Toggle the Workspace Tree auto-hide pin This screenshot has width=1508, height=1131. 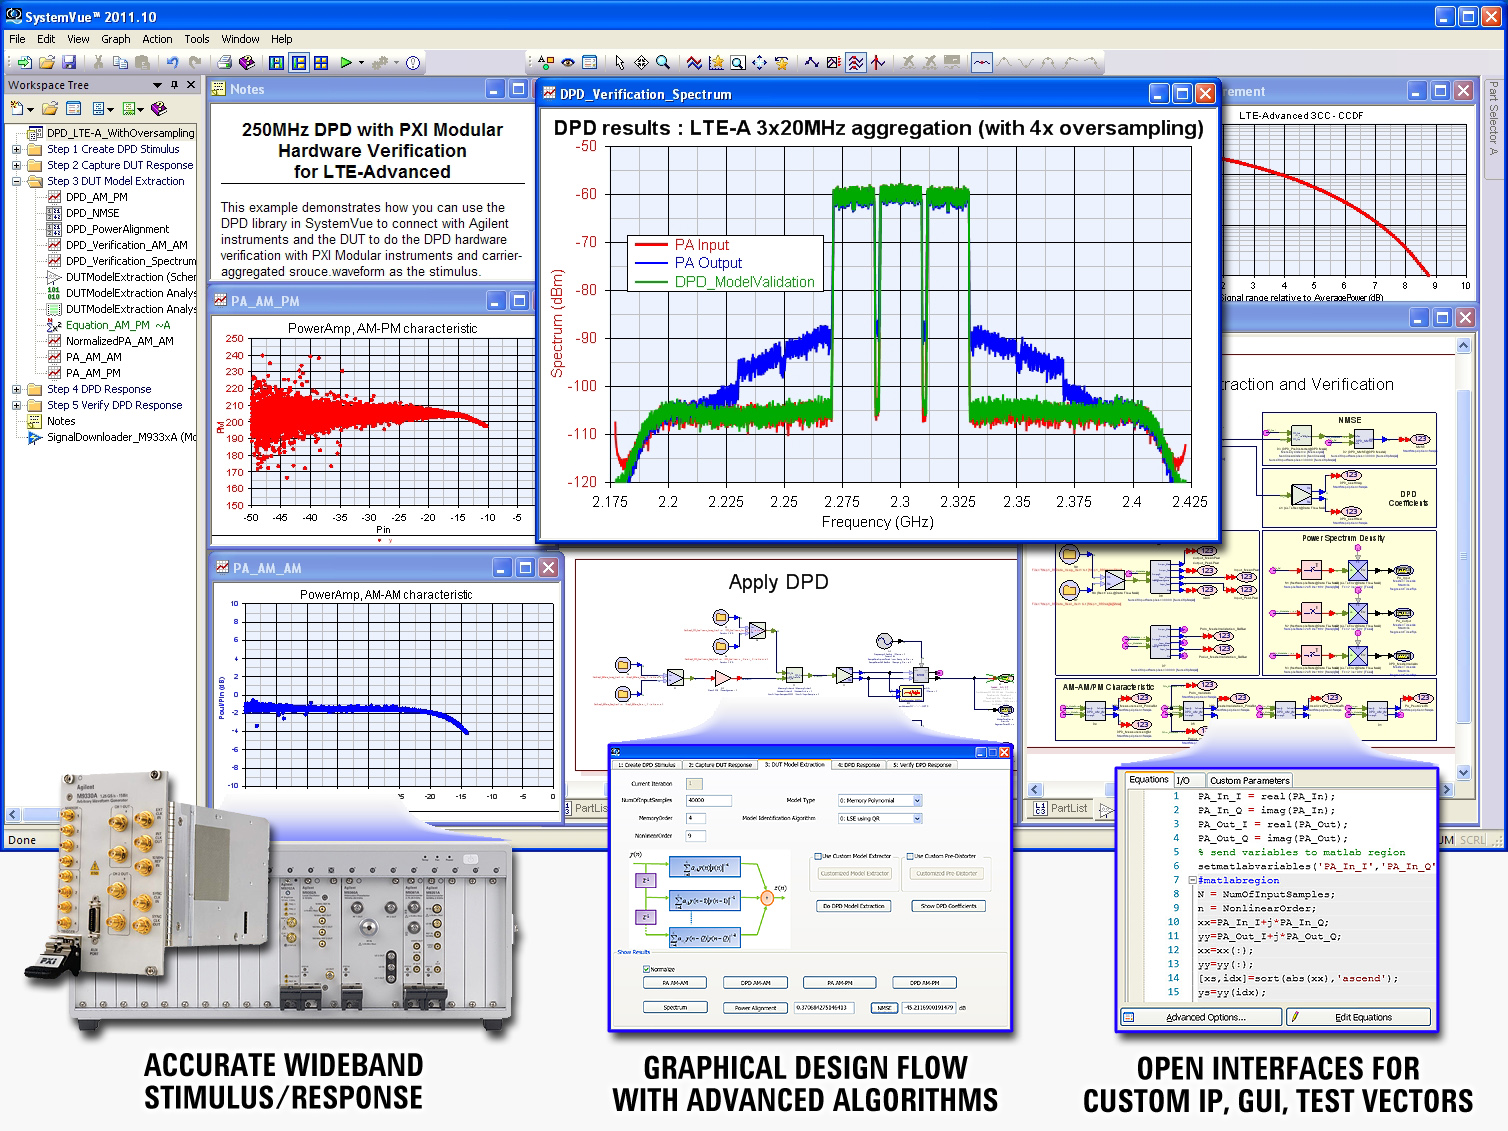[x=174, y=85]
